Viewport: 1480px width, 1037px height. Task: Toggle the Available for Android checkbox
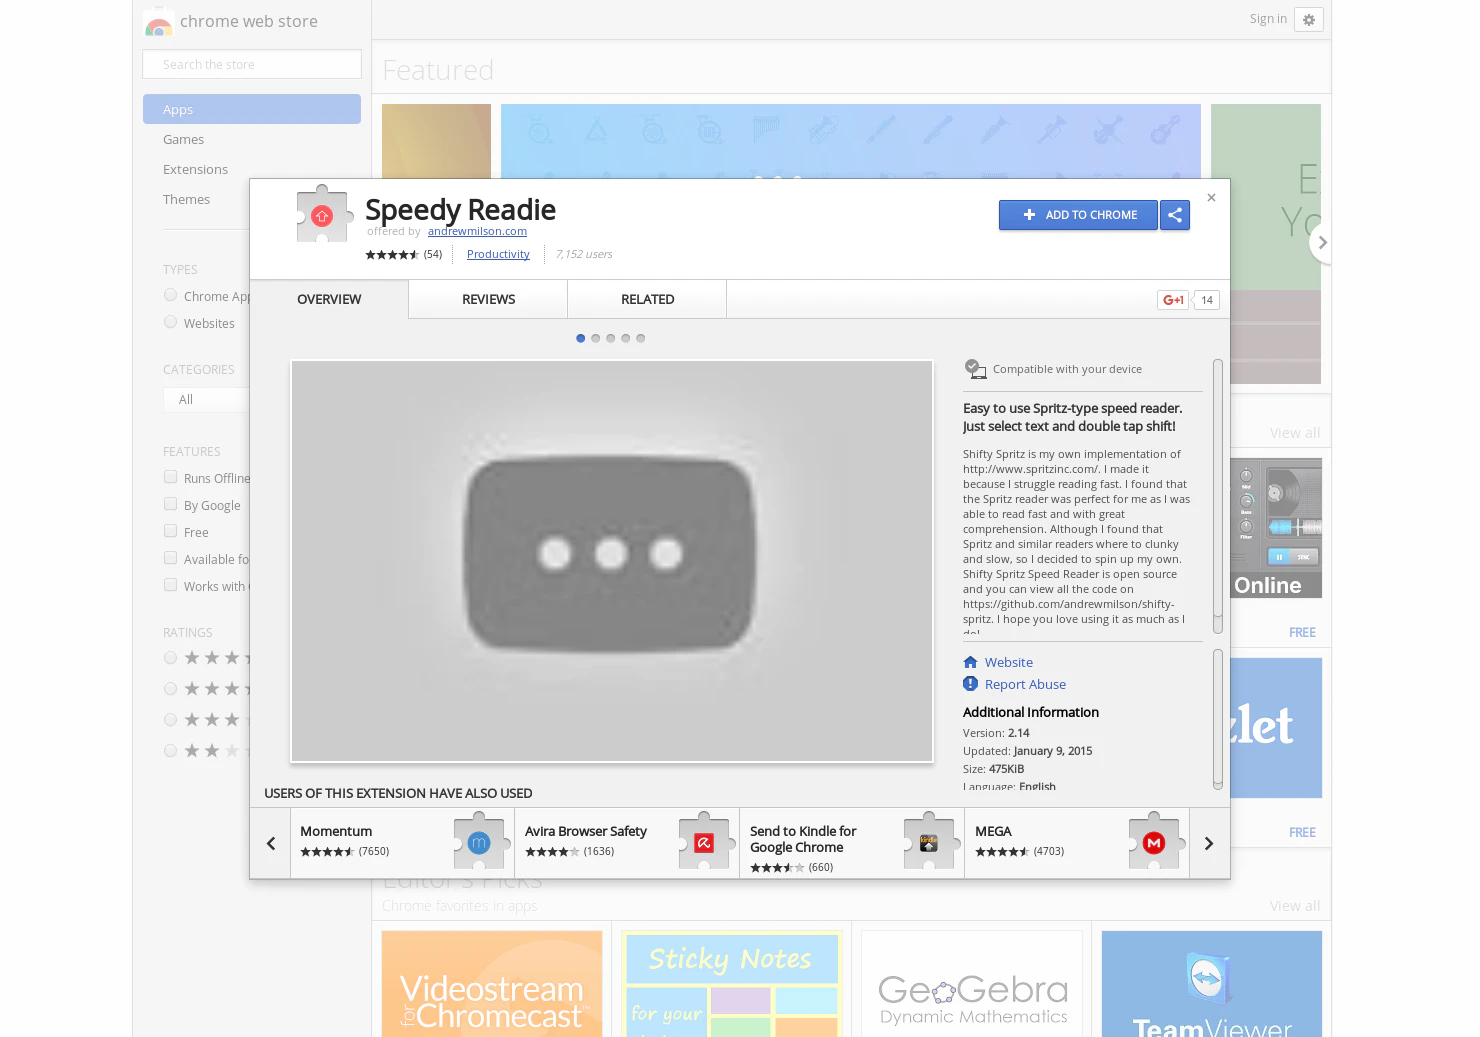click(x=170, y=558)
